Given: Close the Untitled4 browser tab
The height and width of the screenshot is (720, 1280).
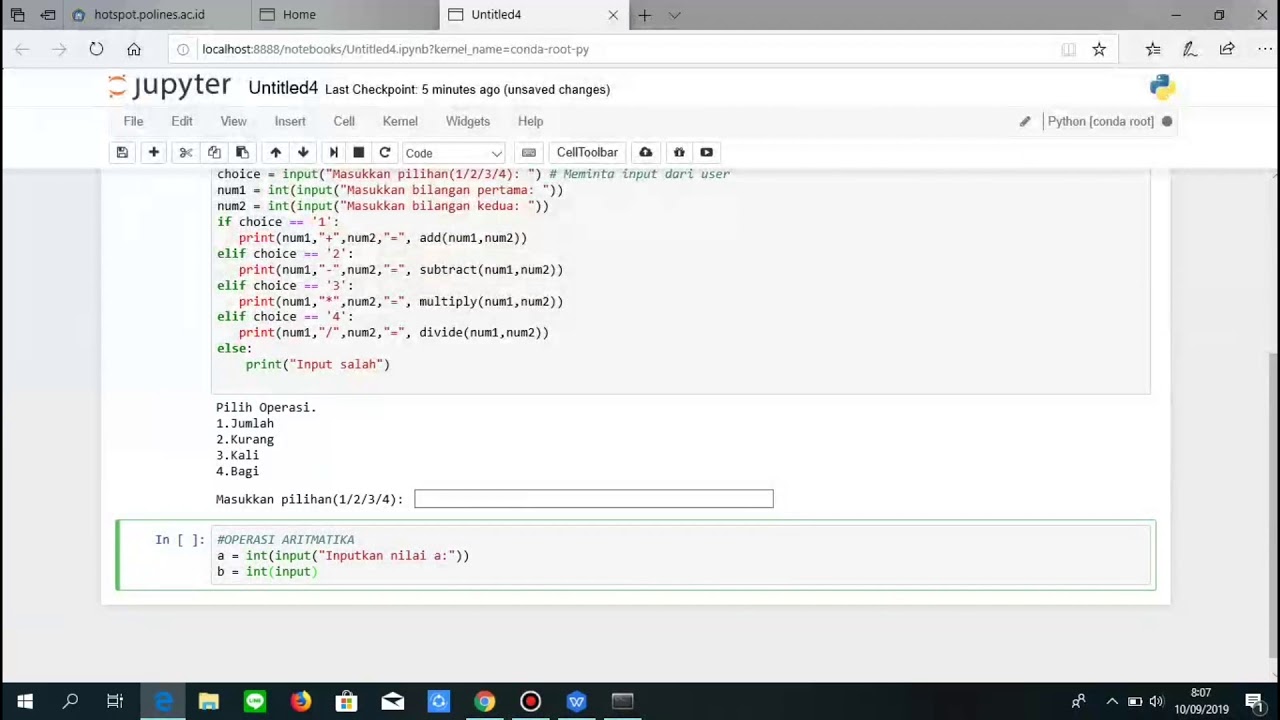Looking at the screenshot, I should tap(613, 15).
